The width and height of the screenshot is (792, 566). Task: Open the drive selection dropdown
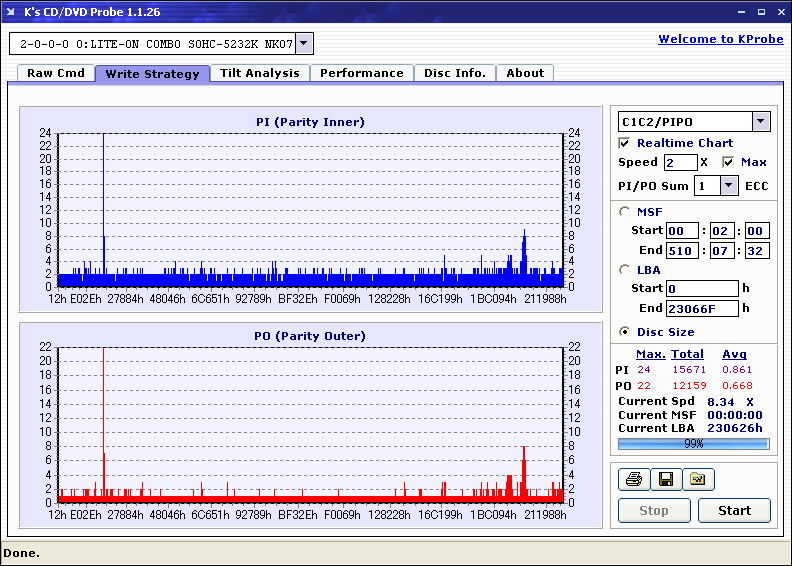304,44
